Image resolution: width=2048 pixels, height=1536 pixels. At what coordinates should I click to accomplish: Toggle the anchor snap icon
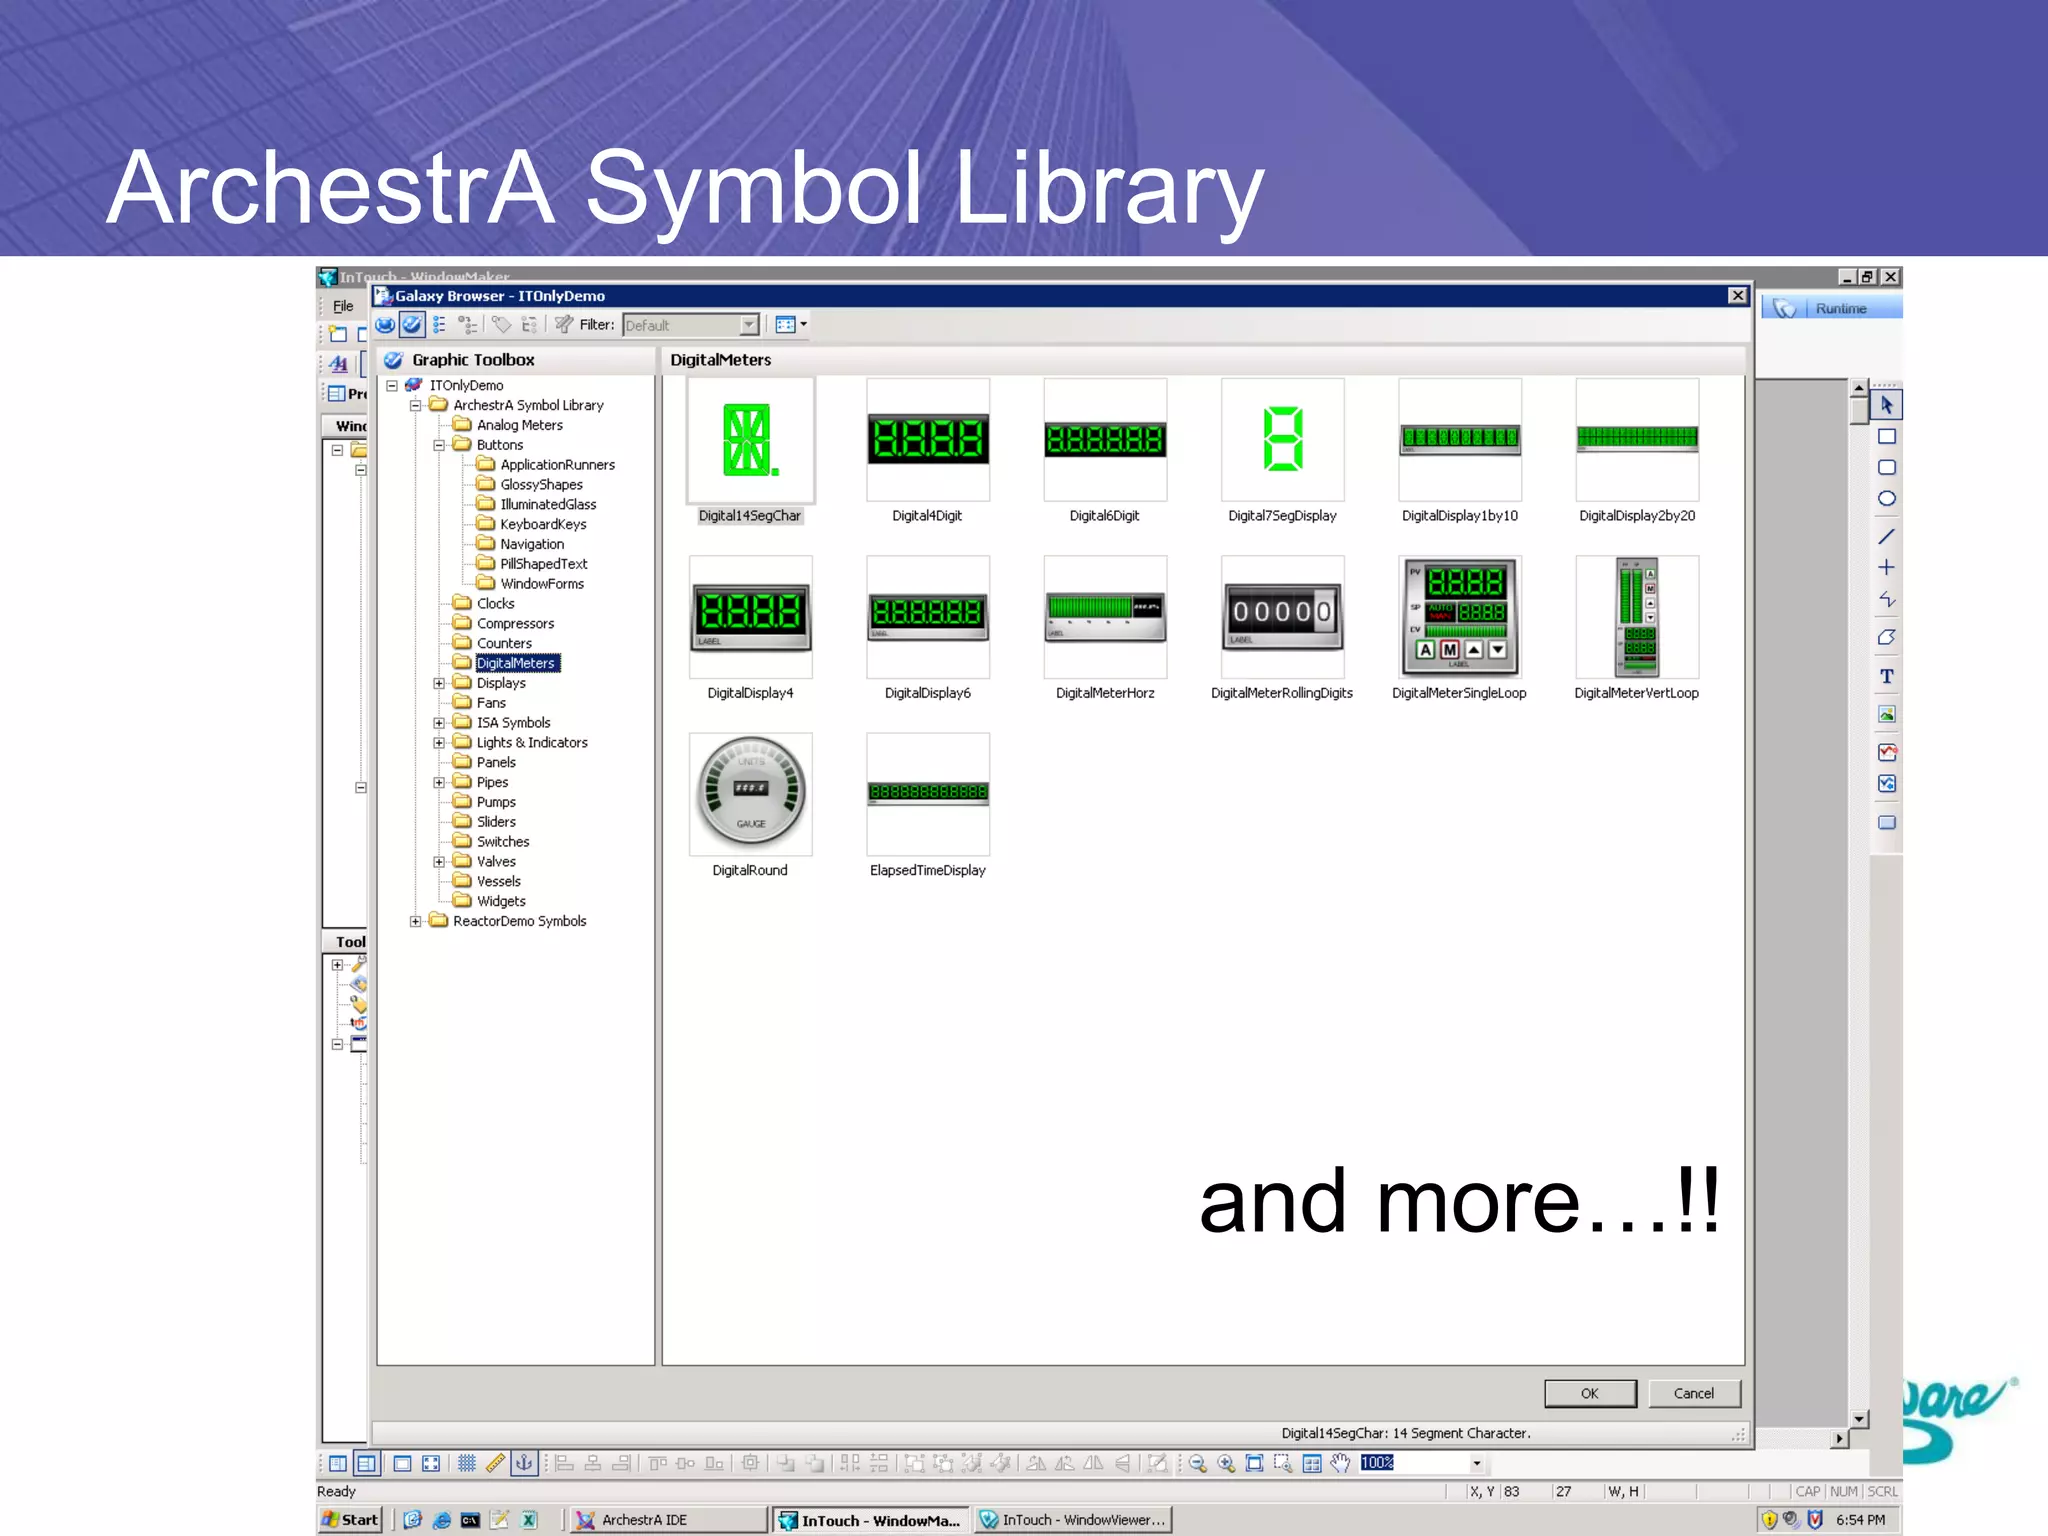tap(524, 1463)
